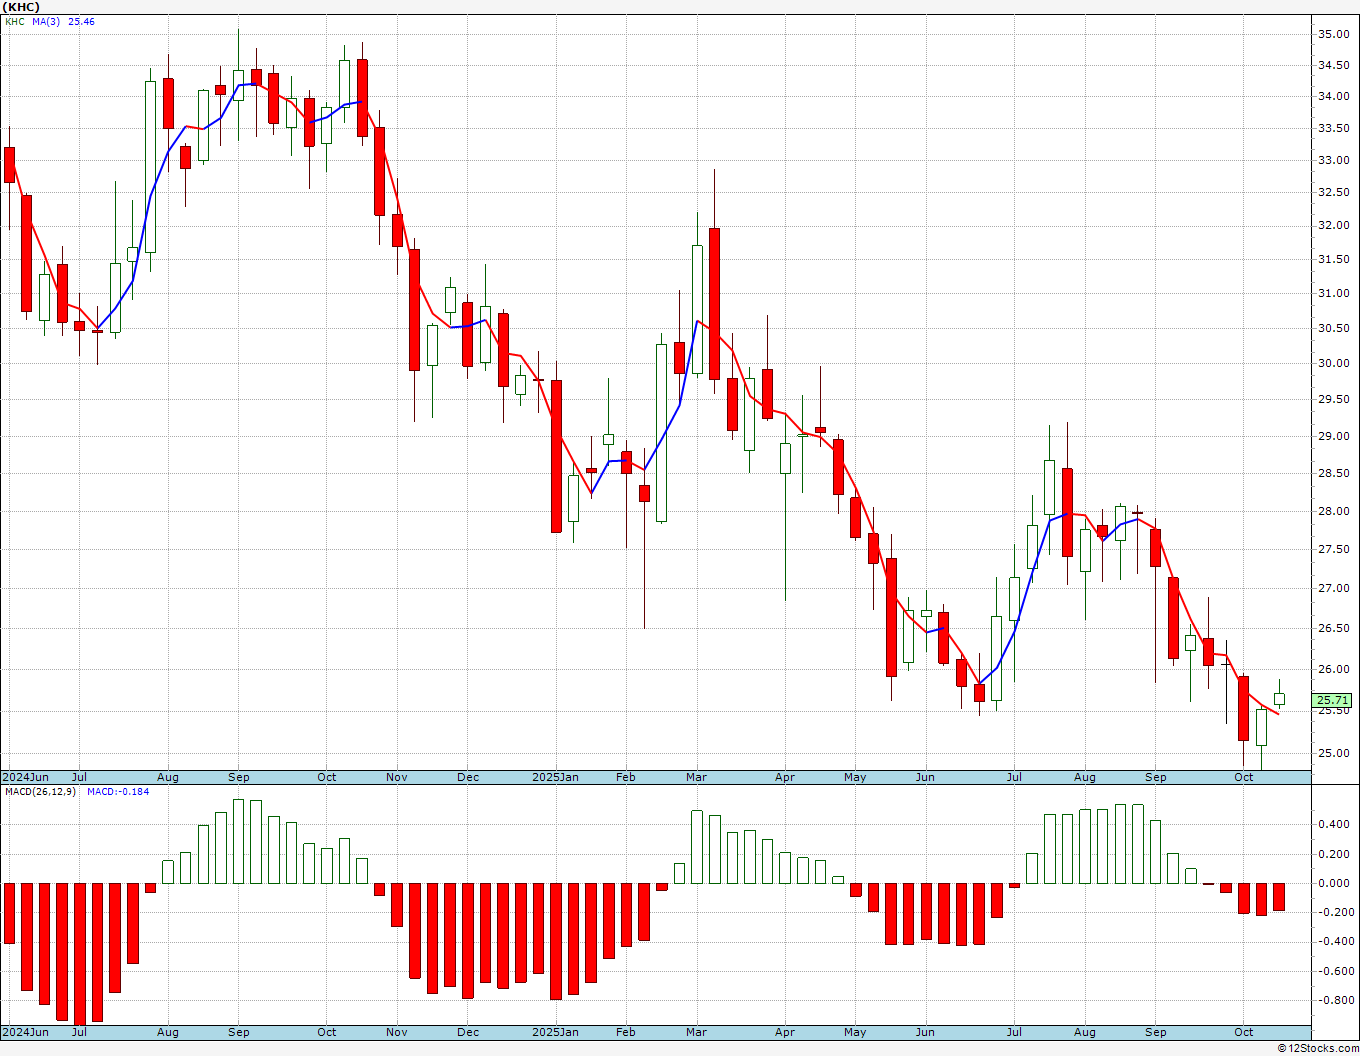Click 2025Jan on the price chart time axis
1360x1056 pixels.
pos(555,777)
